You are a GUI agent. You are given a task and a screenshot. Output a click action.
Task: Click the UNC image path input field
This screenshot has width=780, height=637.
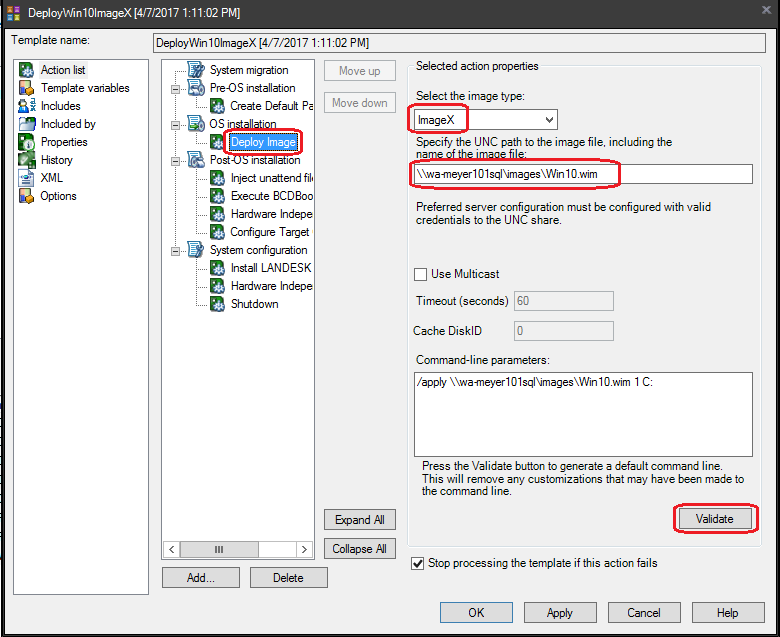pos(583,174)
